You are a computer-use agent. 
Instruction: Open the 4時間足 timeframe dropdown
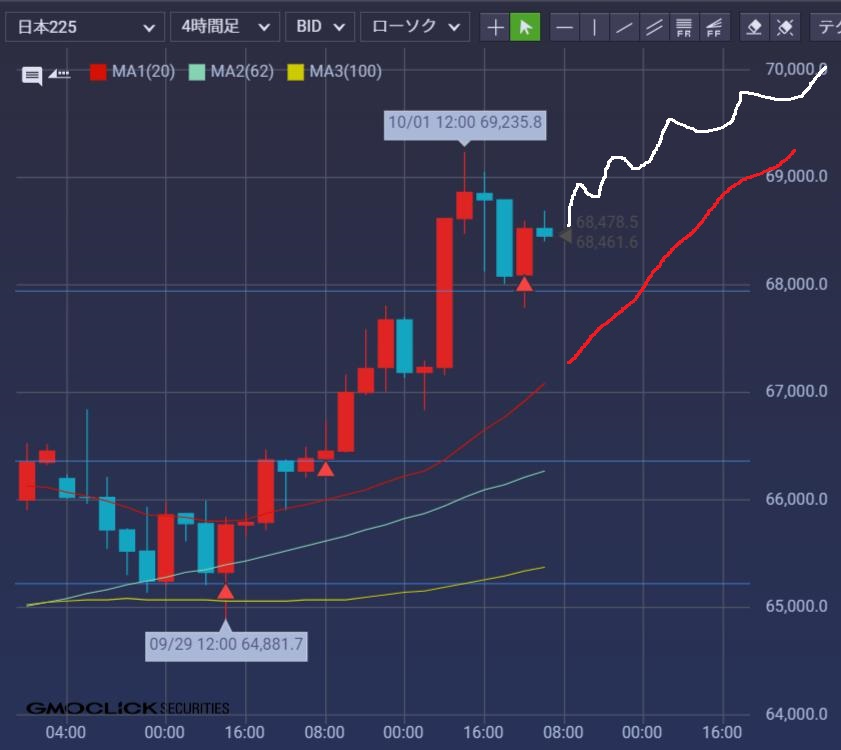point(225,27)
